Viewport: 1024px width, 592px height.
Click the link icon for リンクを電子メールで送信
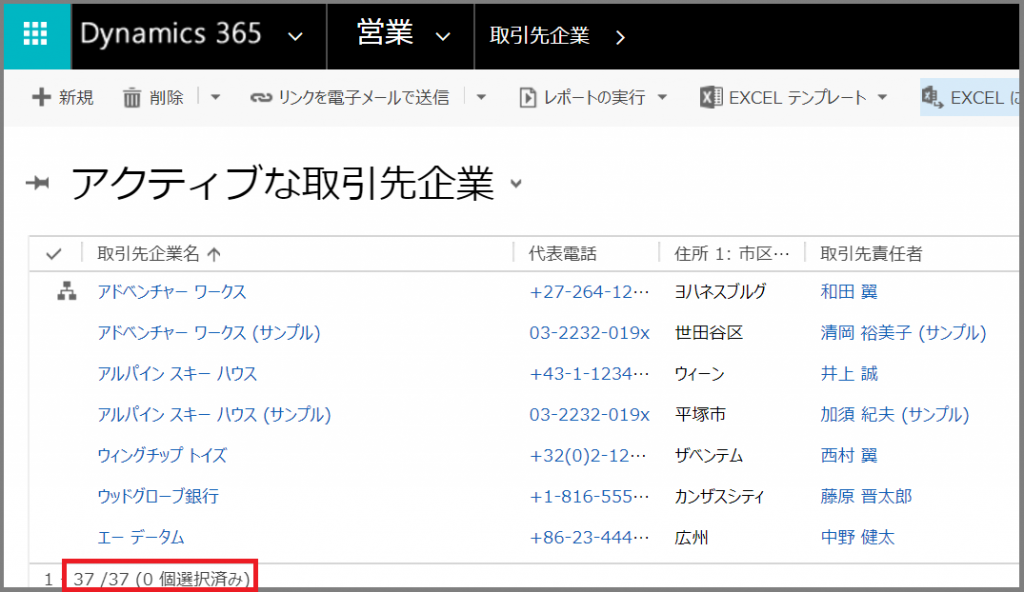(260, 97)
